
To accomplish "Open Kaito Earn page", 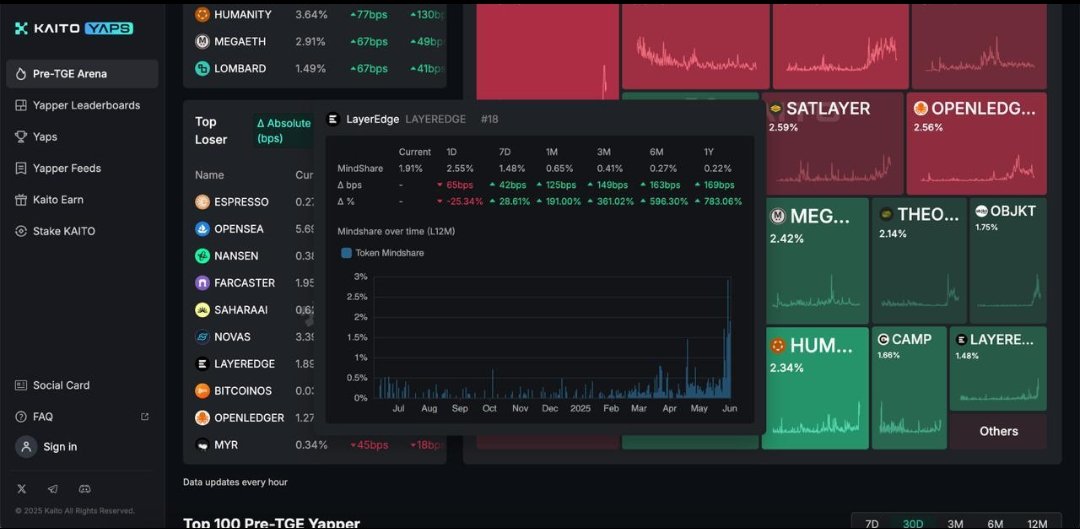I will point(82,200).
